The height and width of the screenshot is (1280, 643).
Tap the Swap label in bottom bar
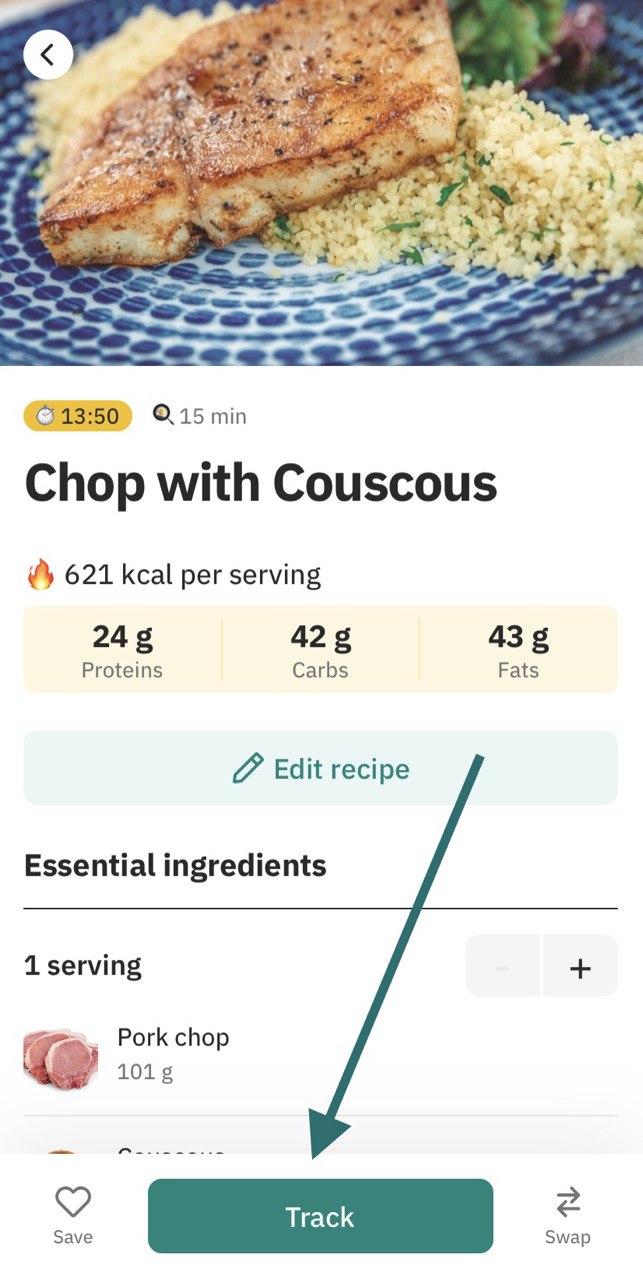568,1237
